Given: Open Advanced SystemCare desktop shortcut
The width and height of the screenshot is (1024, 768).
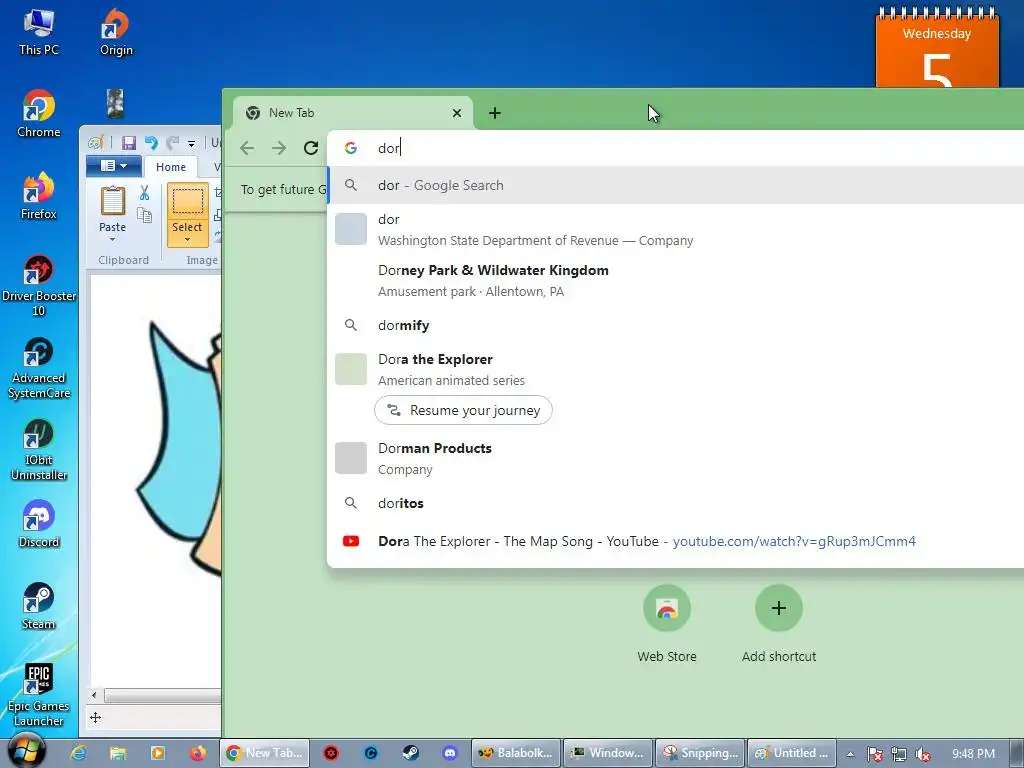Looking at the screenshot, I should coord(39,368).
